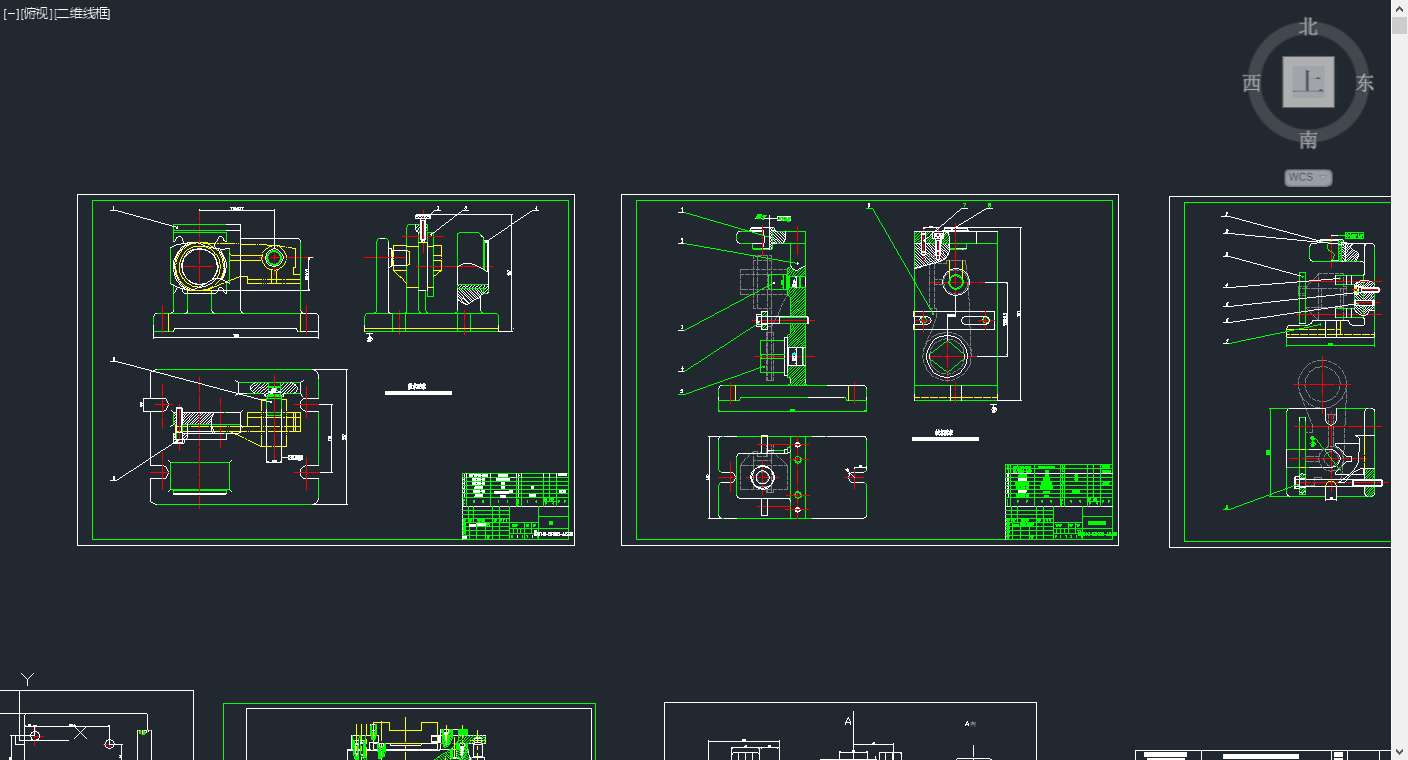Click the vertical scrollbar up arrow

pos(1399,8)
